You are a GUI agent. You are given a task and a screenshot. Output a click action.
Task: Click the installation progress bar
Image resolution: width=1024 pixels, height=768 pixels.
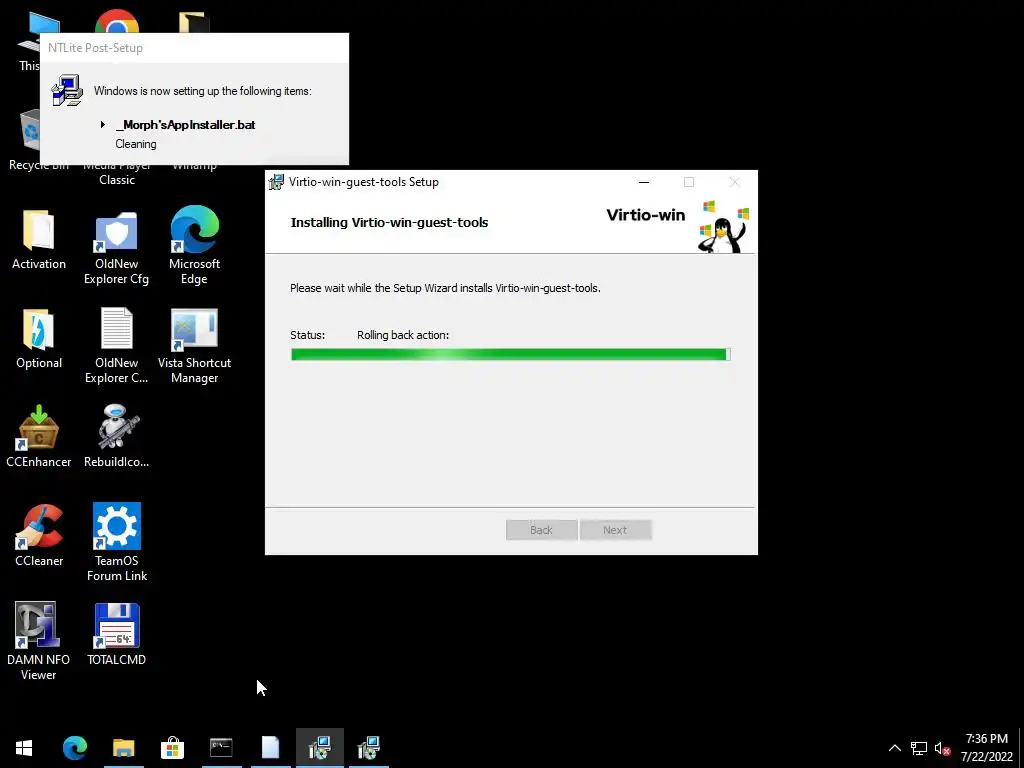[x=511, y=355]
